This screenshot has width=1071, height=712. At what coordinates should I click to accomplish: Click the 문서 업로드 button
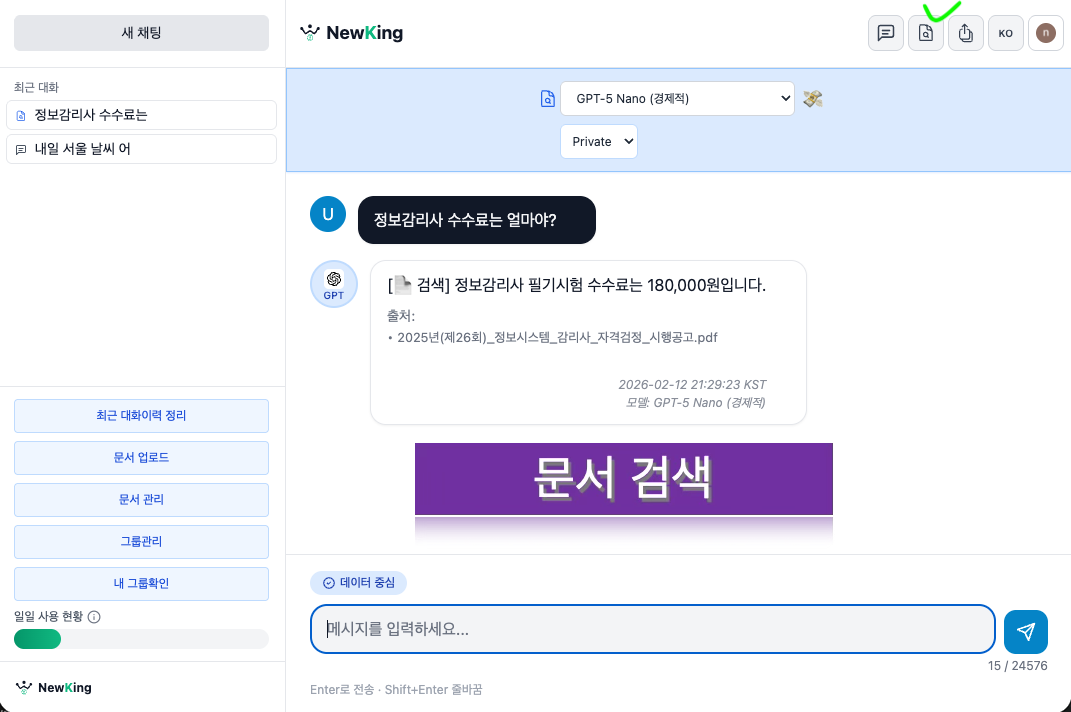[x=141, y=457]
